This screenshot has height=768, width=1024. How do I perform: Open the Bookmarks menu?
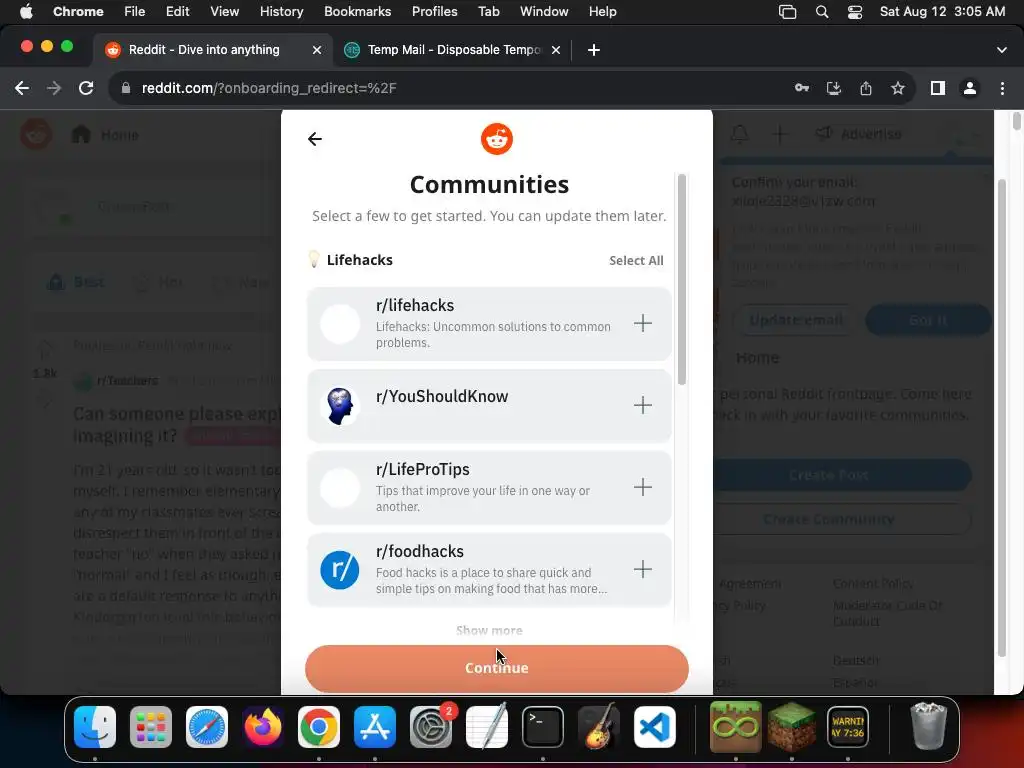[x=357, y=12]
